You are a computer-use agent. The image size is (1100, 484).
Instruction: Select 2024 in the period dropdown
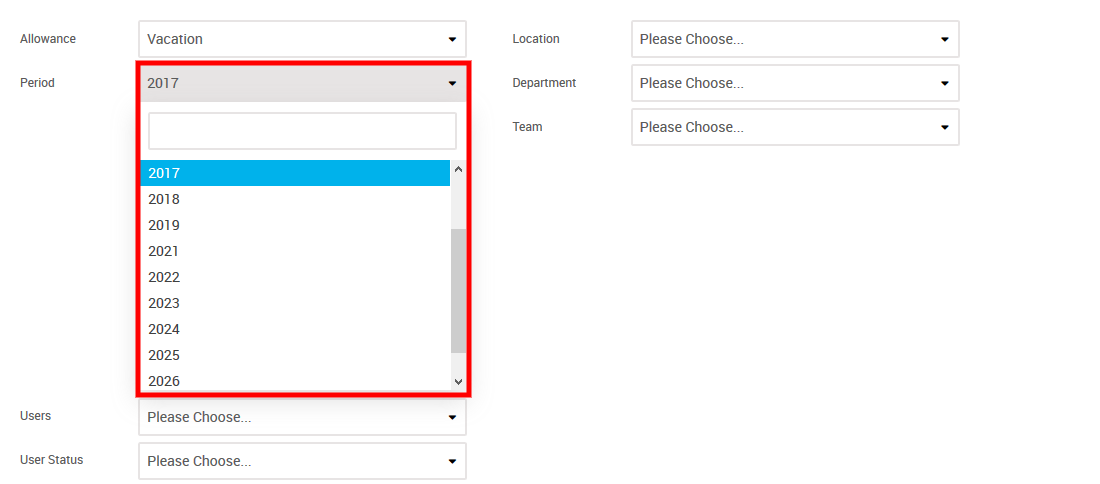pyautogui.click(x=295, y=329)
